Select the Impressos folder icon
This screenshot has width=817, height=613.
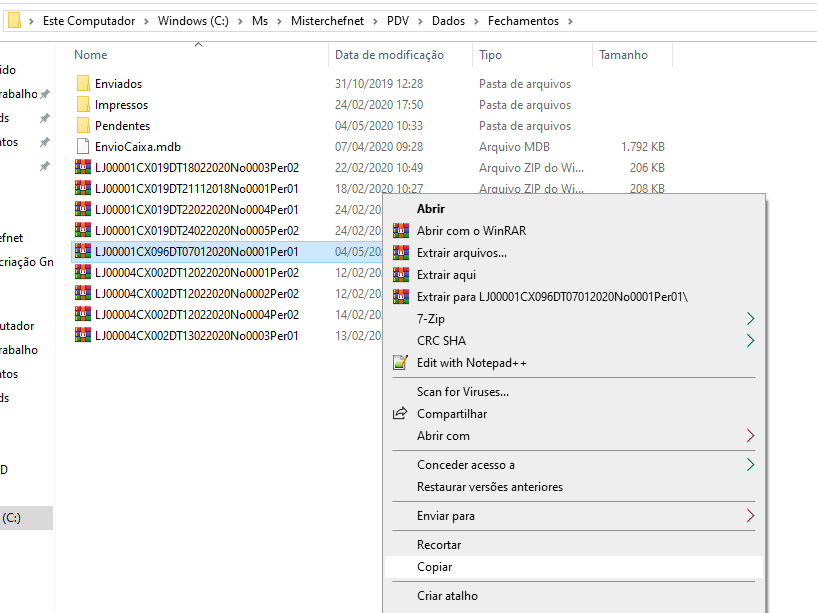(83, 105)
